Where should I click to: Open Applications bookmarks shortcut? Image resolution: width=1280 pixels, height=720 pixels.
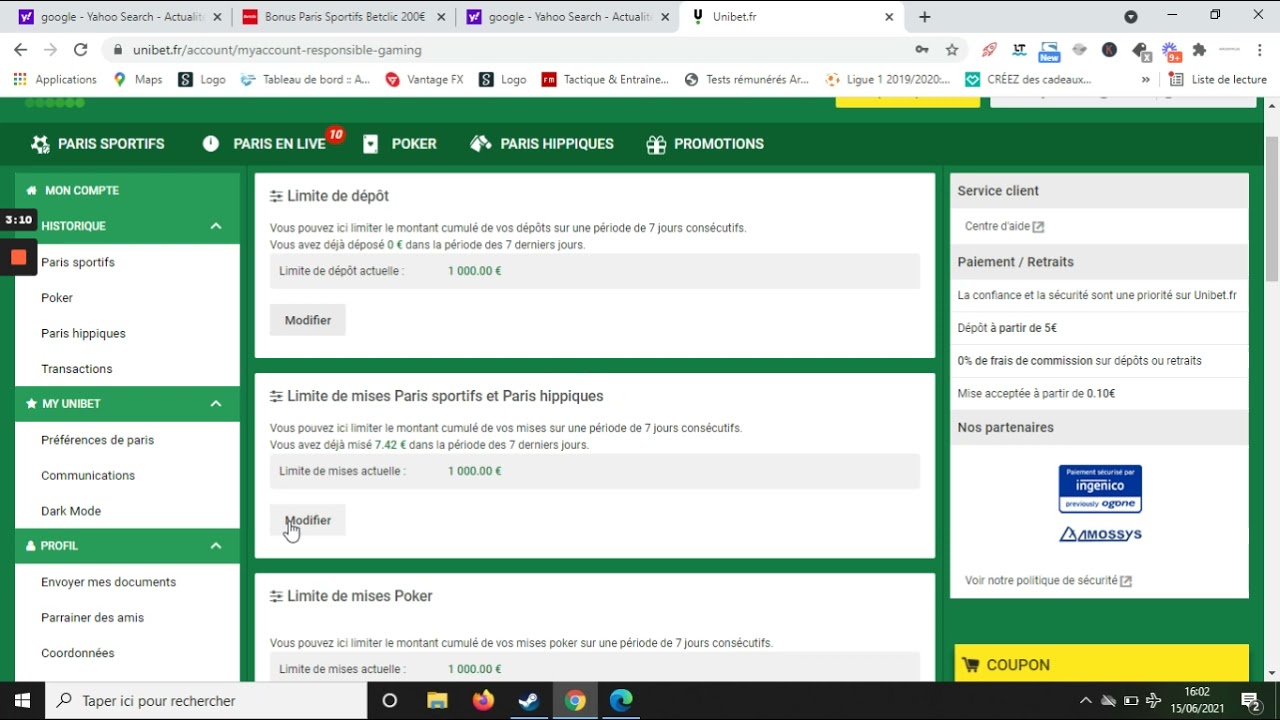coord(55,80)
